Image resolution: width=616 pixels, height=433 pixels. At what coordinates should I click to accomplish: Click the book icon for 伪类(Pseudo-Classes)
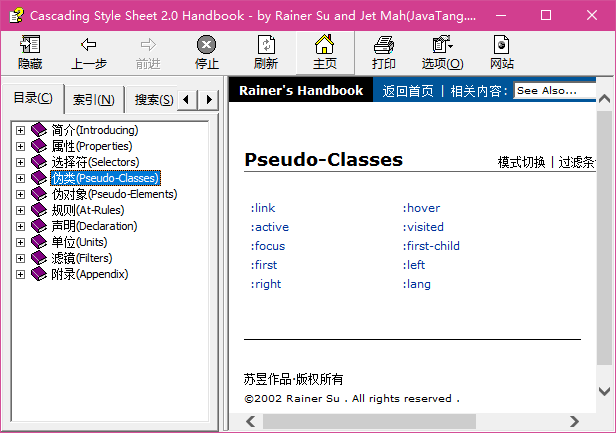point(39,178)
